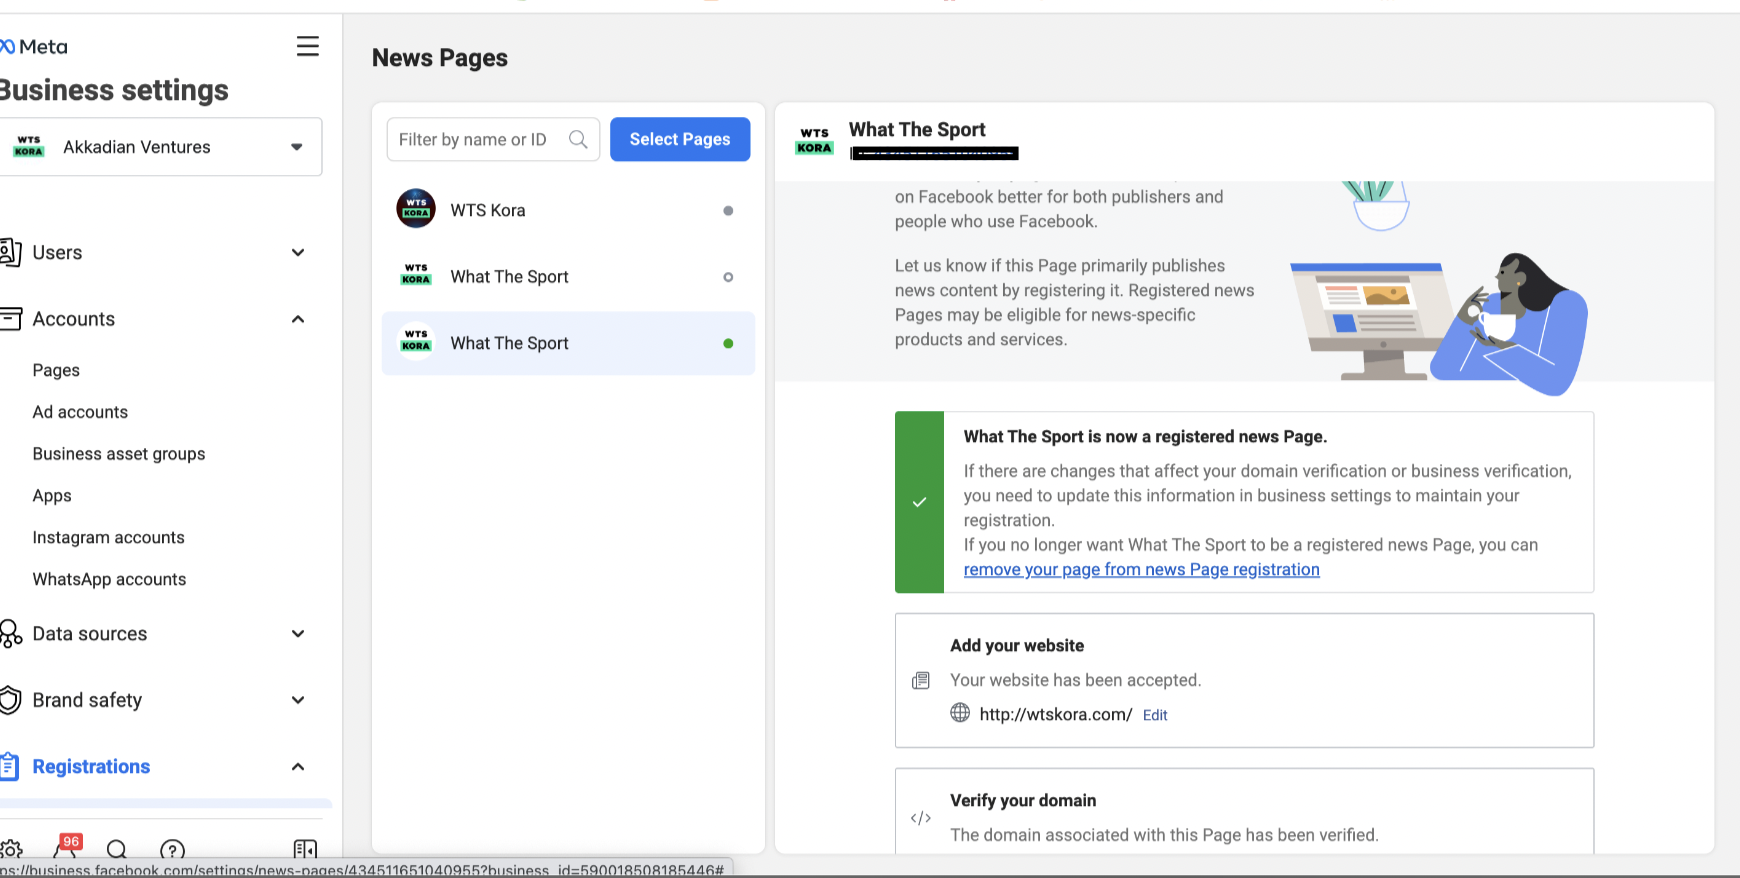Open Apps in sidebar
This screenshot has width=1740, height=878.
tap(52, 496)
